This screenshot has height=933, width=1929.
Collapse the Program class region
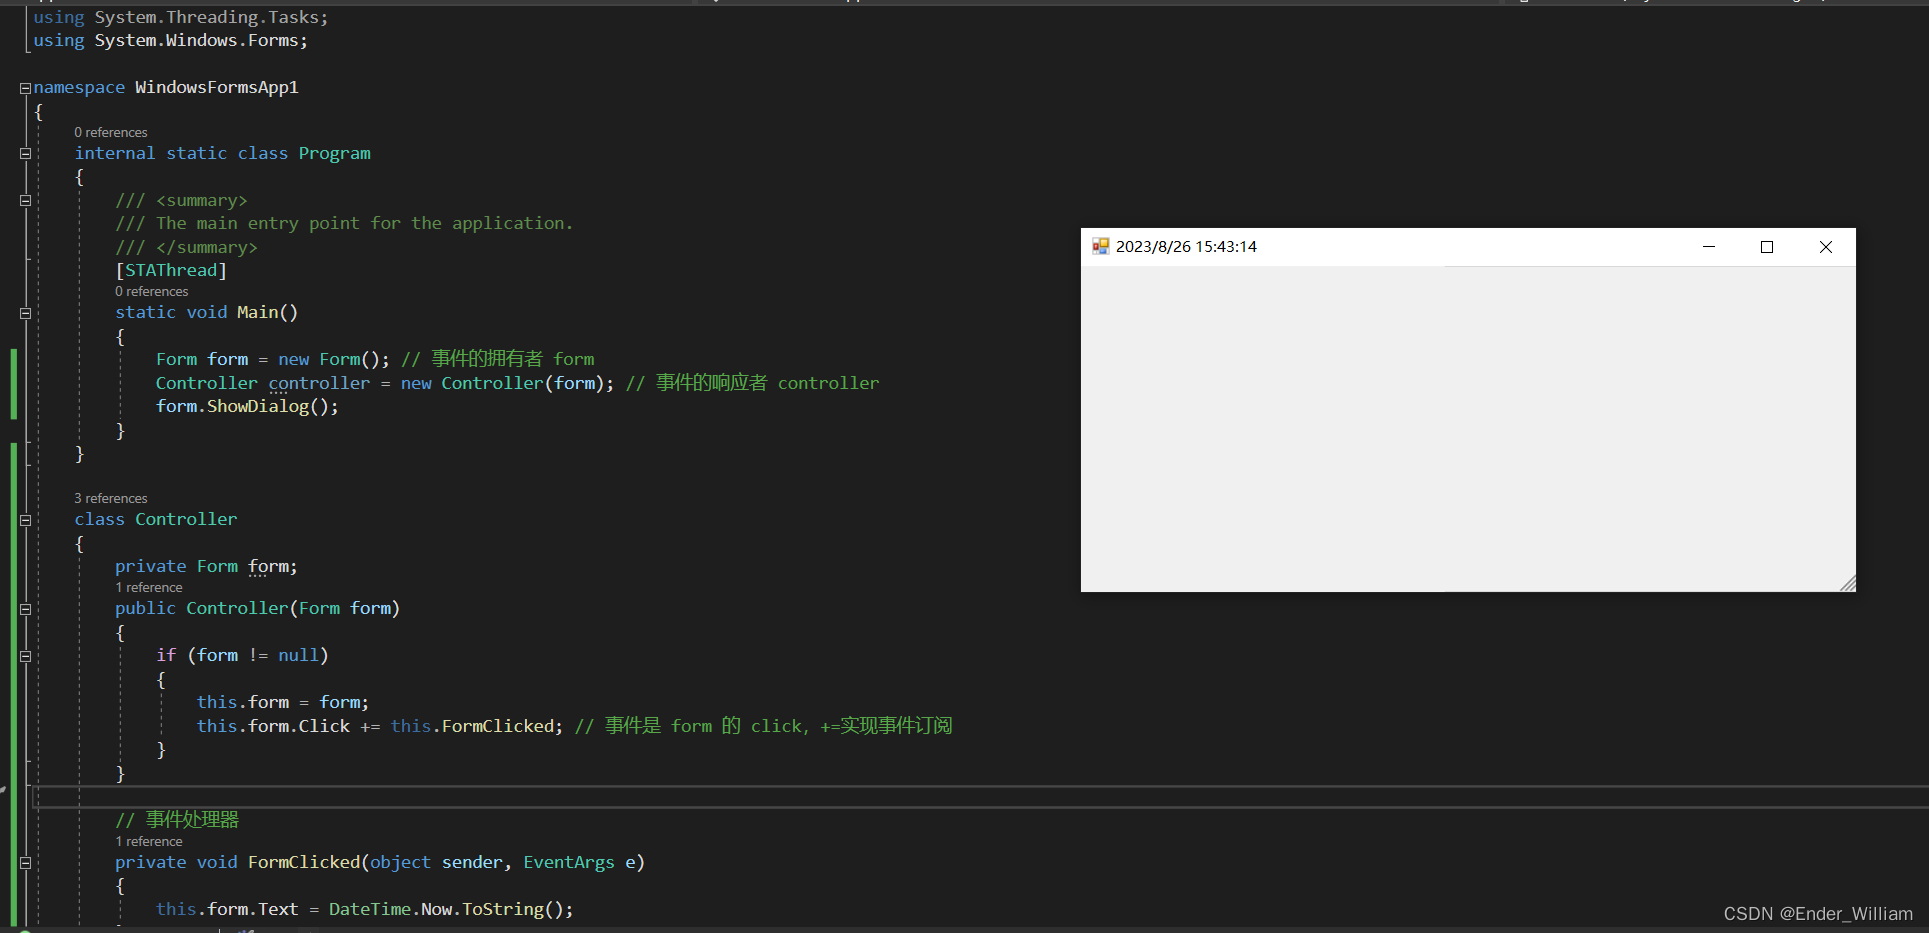pos(25,154)
